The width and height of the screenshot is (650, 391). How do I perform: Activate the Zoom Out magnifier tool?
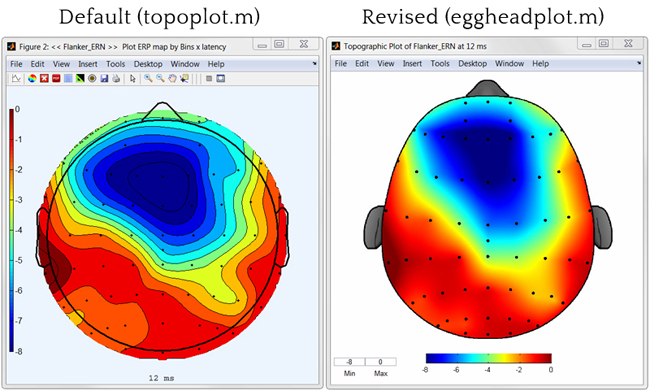click(160, 78)
